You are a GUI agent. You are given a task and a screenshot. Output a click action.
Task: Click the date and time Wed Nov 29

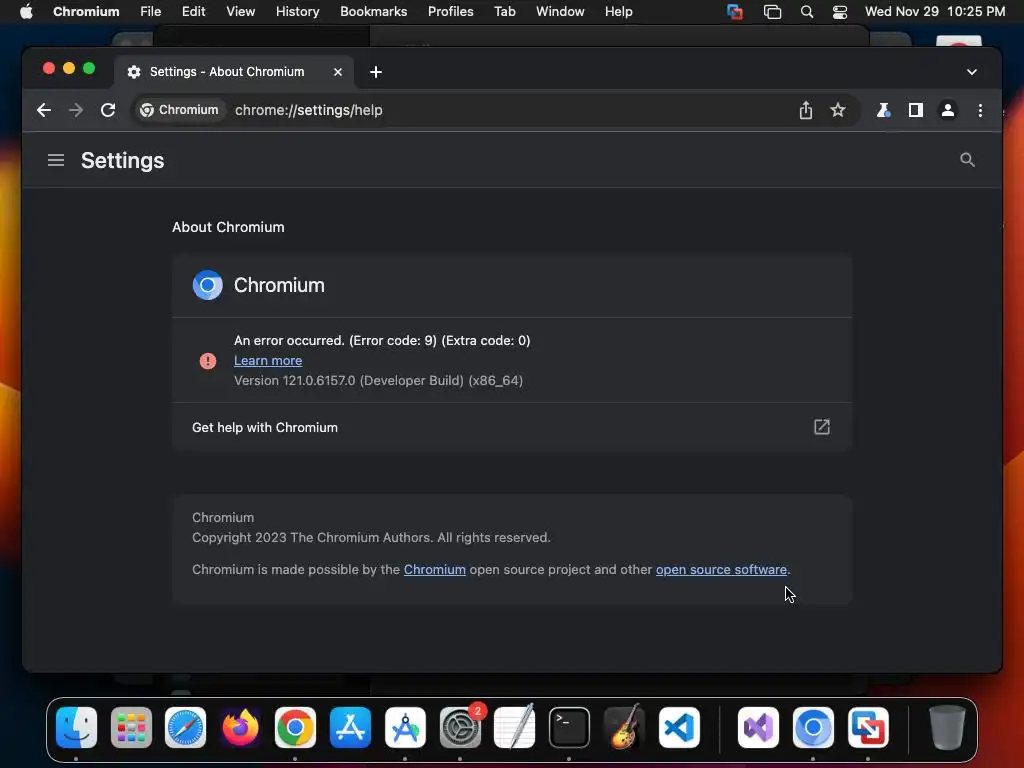(935, 12)
